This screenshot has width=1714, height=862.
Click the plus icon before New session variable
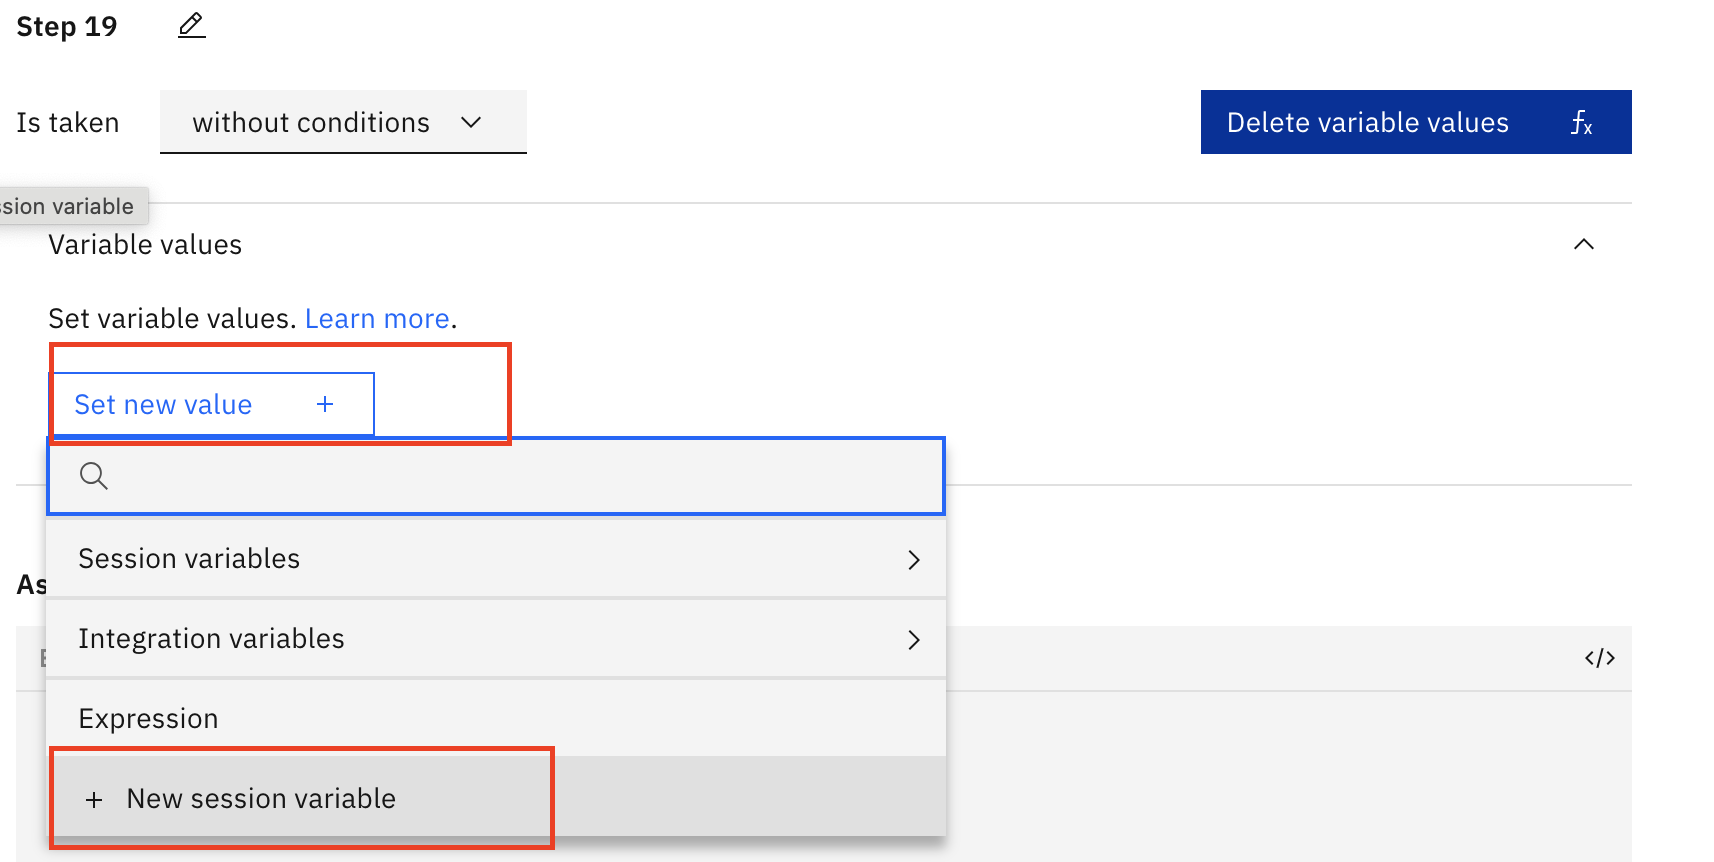[94, 799]
